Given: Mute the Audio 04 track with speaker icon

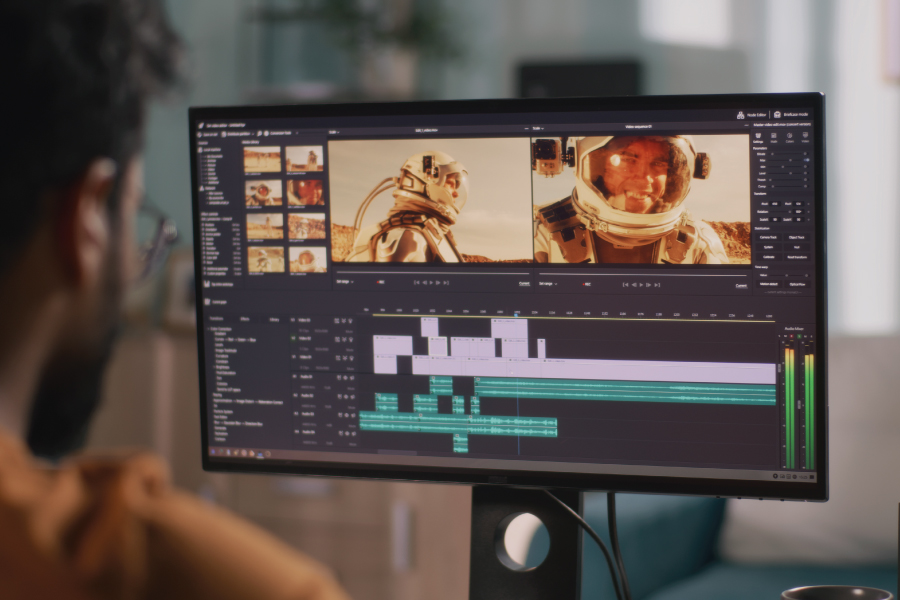Looking at the screenshot, I should click(354, 433).
